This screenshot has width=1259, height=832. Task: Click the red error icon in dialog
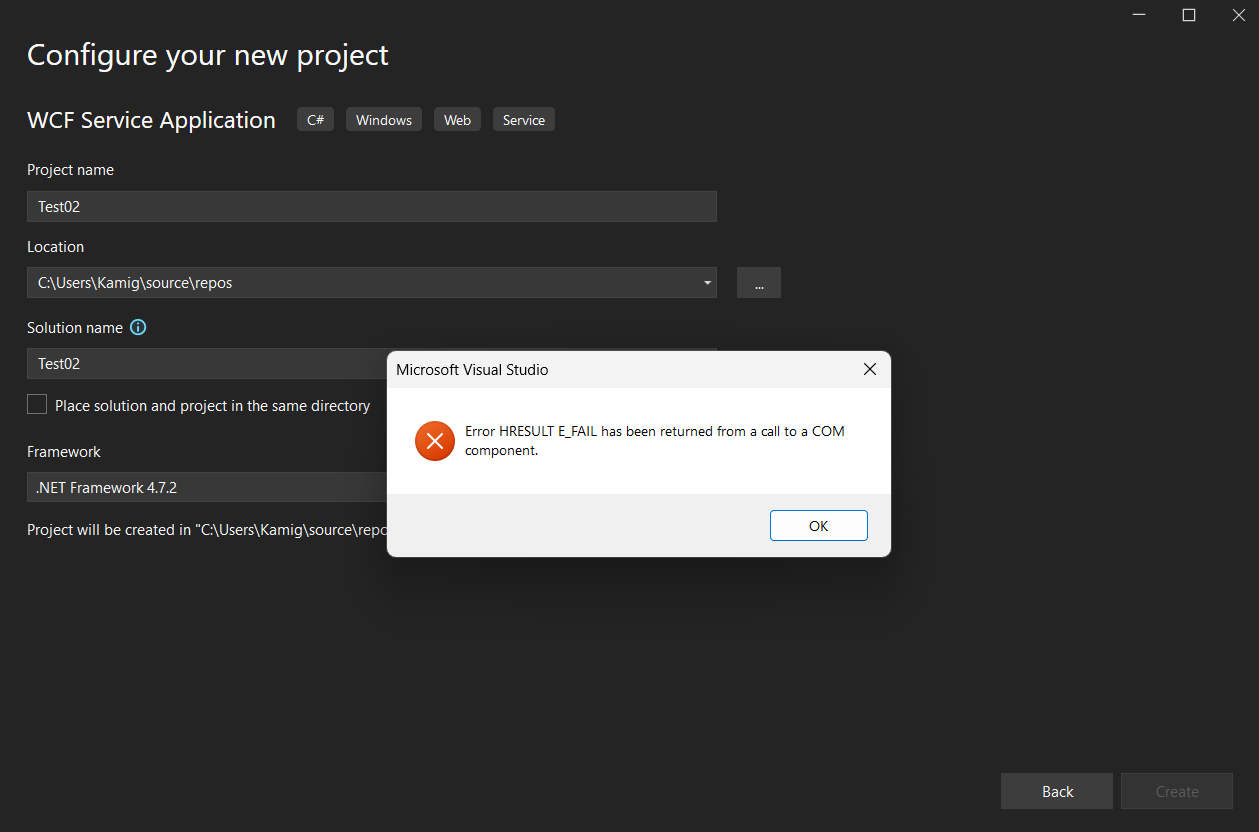[435, 441]
